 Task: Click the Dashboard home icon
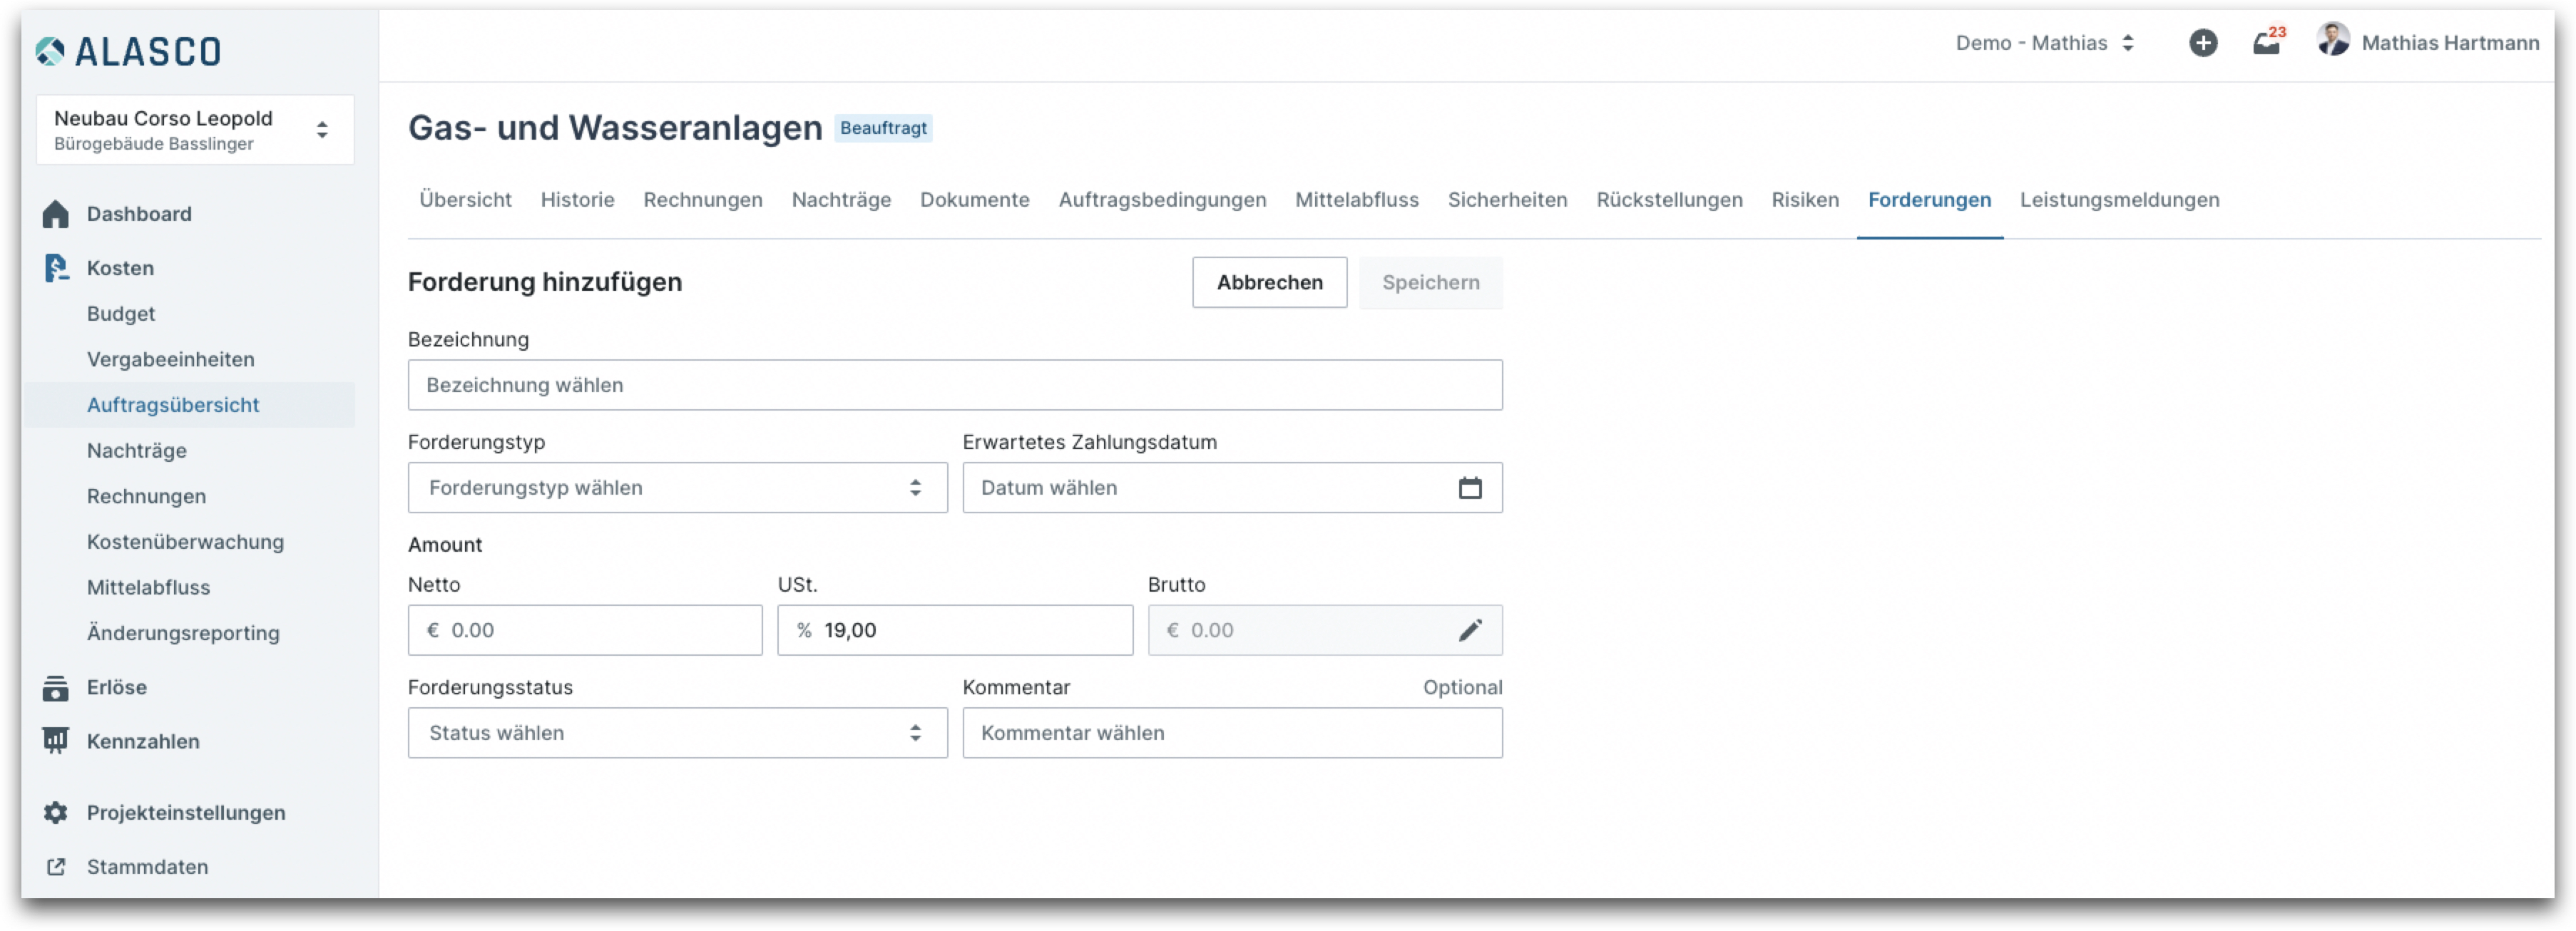(x=56, y=214)
